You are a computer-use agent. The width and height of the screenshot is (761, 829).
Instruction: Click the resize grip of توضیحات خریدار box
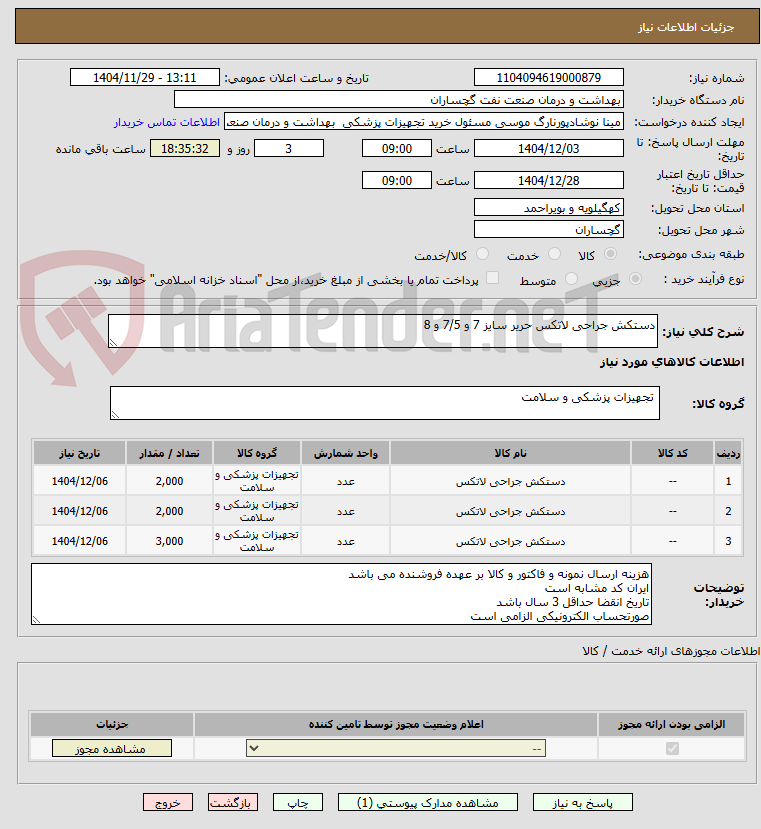tap(36, 620)
